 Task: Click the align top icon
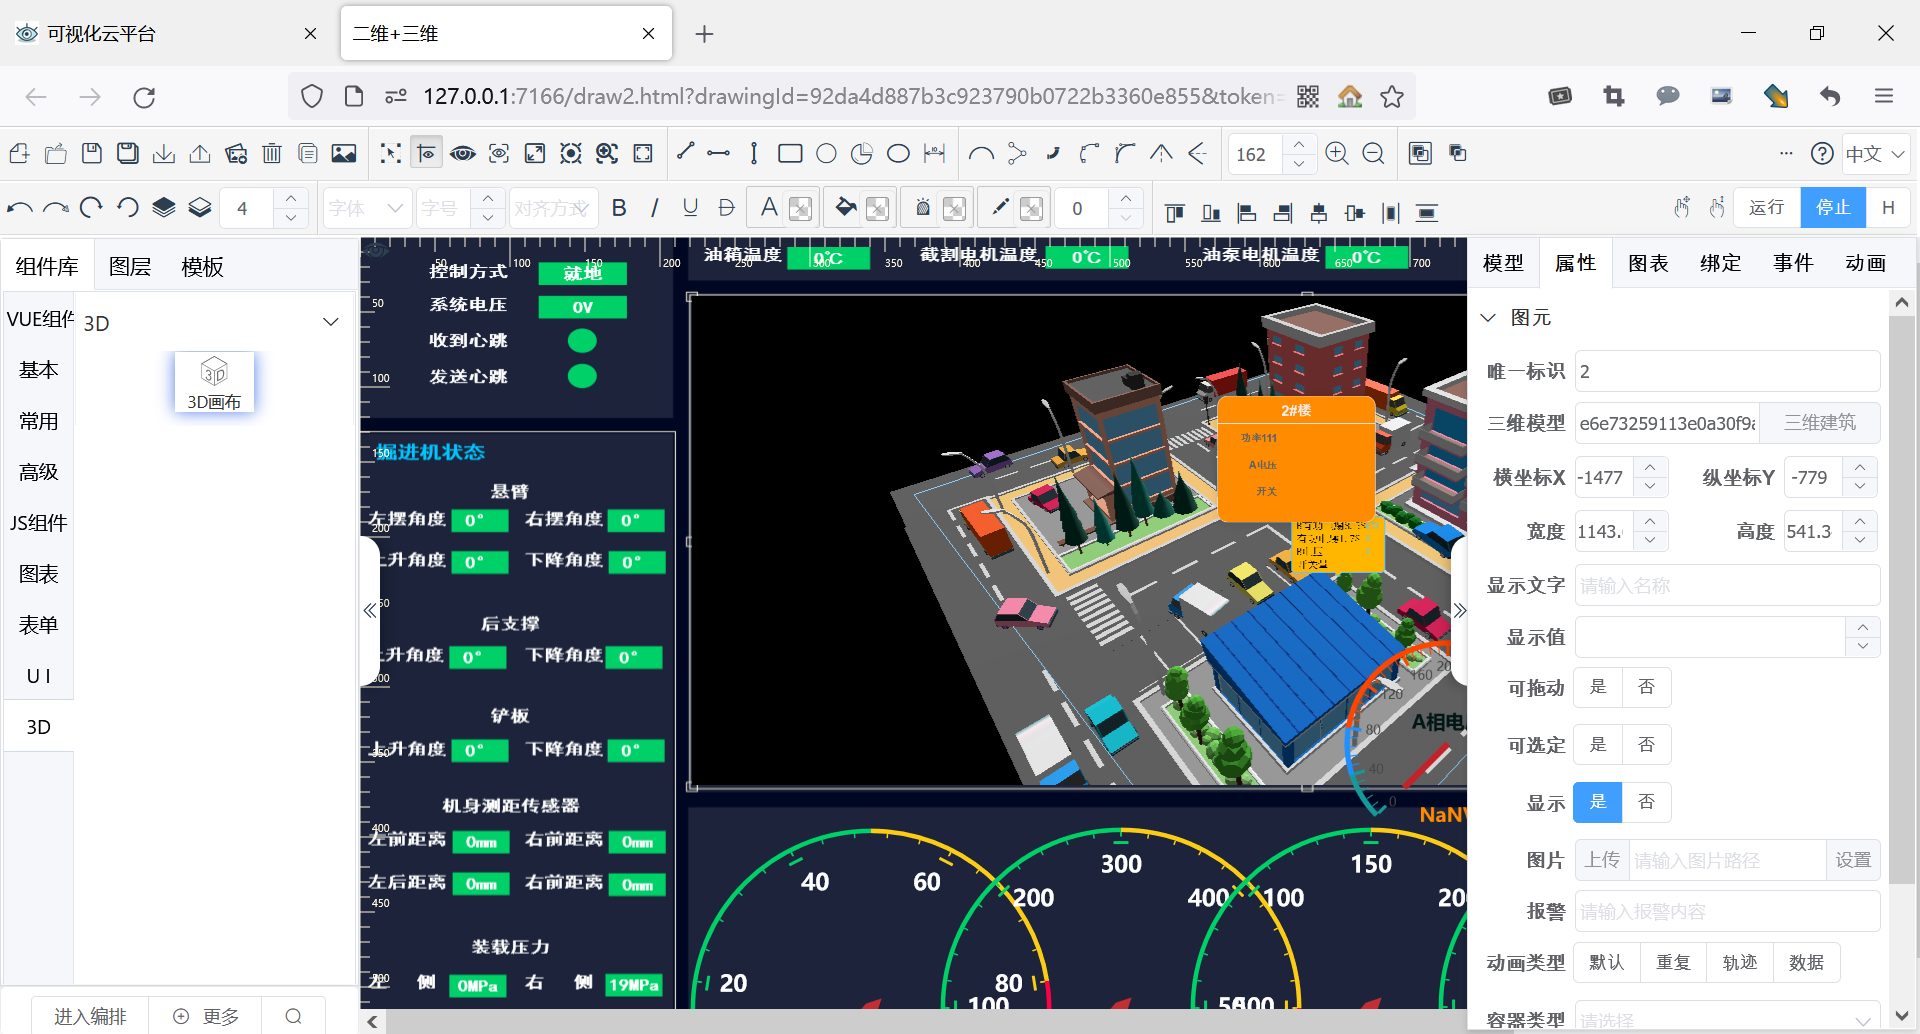click(1175, 212)
